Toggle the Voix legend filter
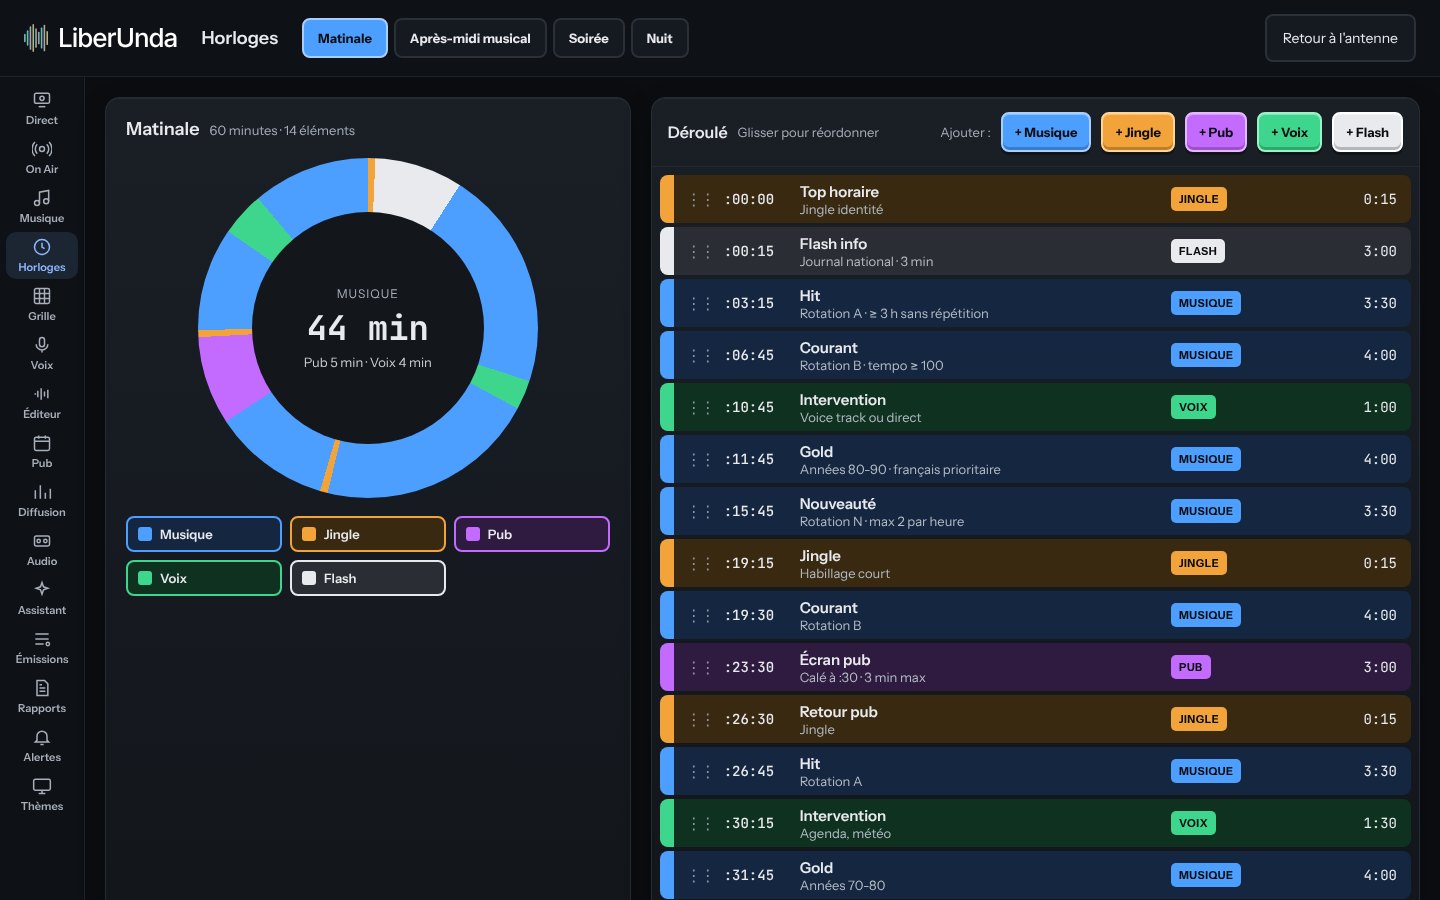This screenshot has height=900, width=1440. (204, 578)
